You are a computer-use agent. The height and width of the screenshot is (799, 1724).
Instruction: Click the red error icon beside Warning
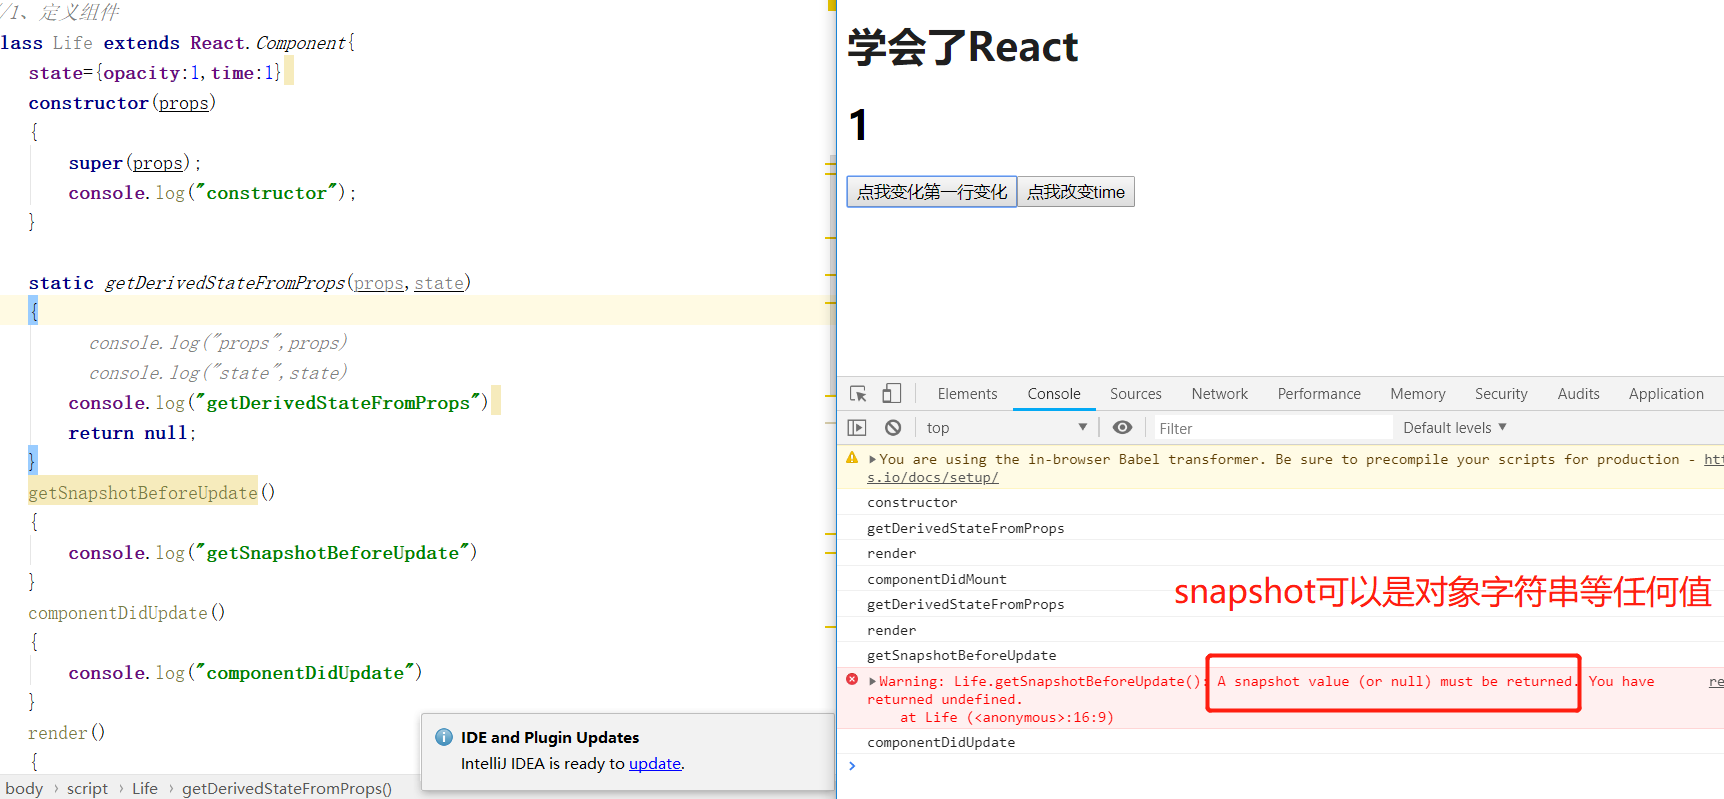tap(852, 680)
